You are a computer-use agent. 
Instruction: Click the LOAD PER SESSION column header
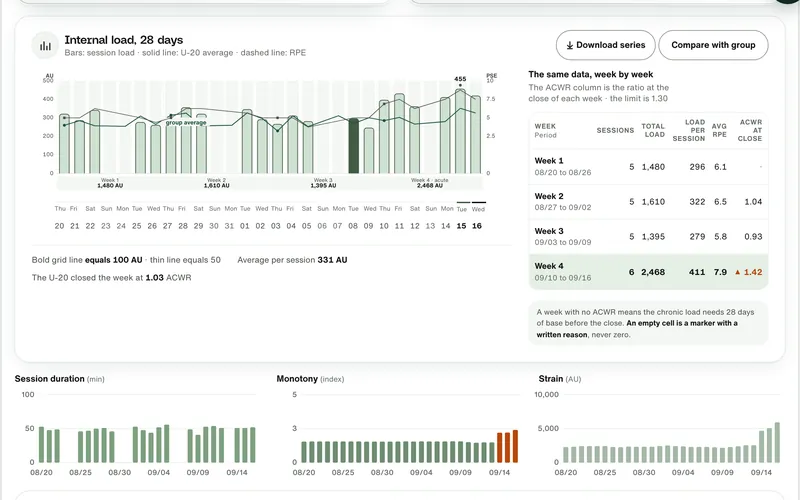point(688,131)
